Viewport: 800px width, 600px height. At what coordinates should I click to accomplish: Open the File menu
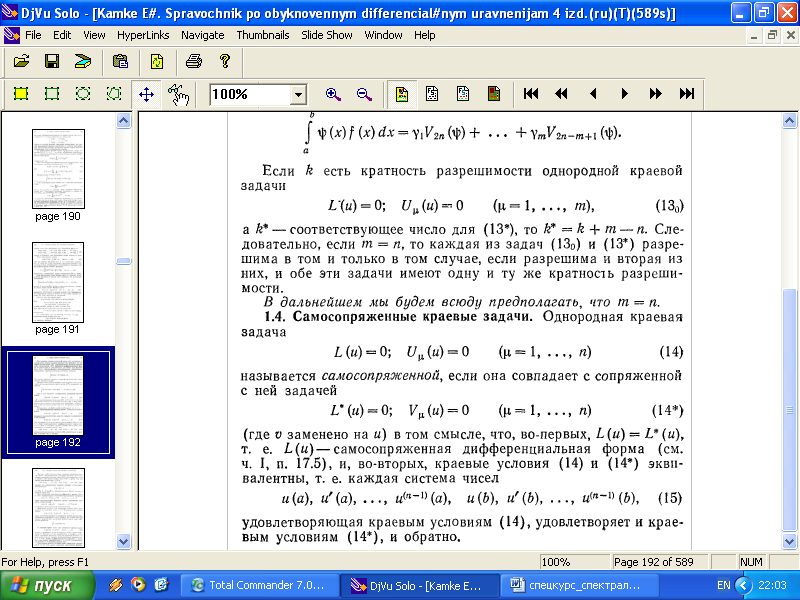coord(33,35)
